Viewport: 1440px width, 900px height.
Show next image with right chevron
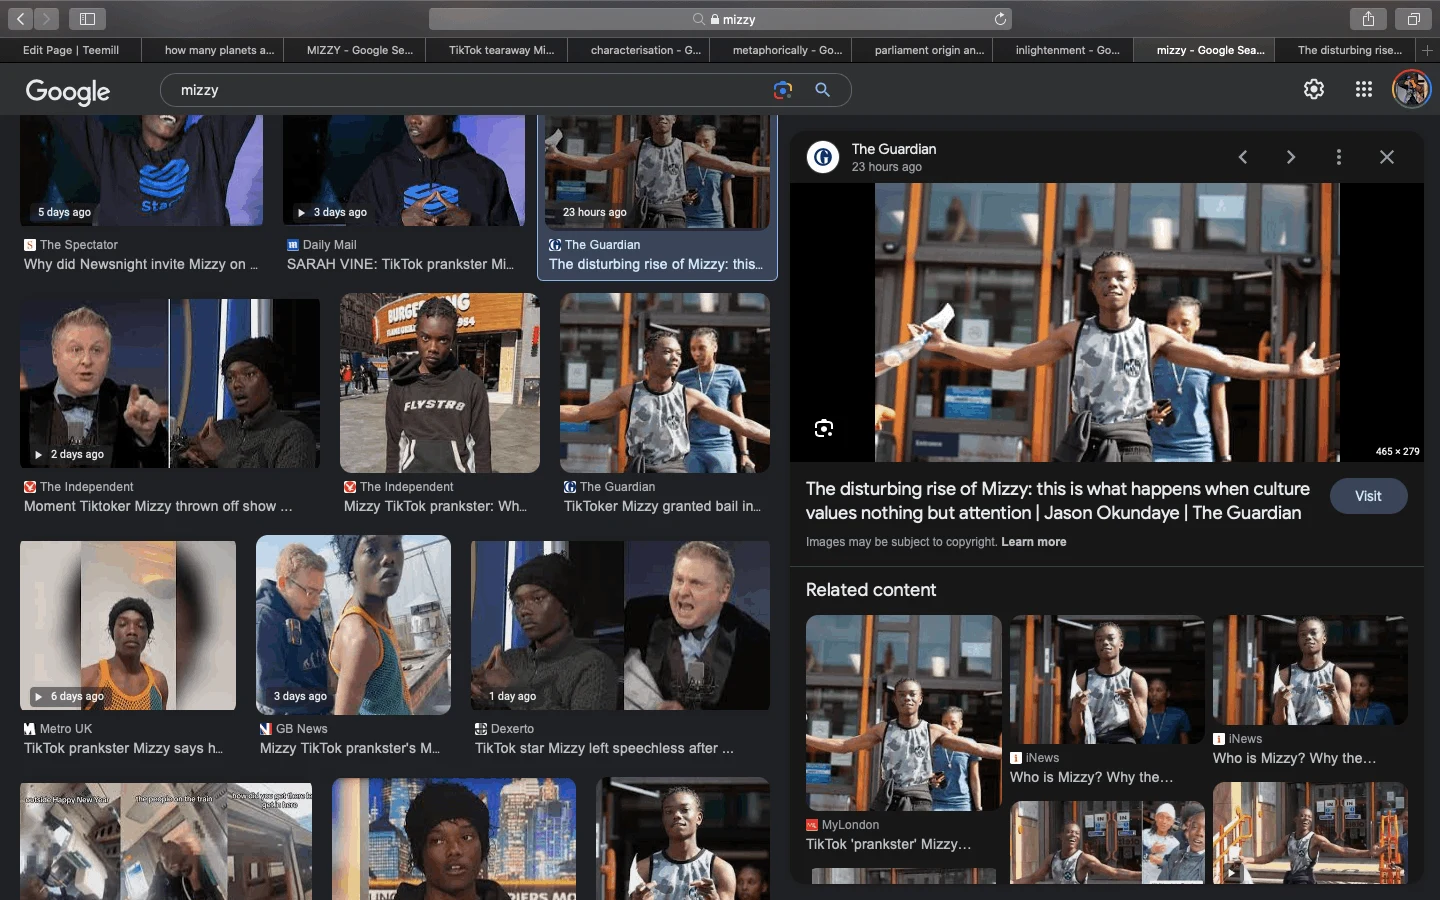pos(1290,157)
